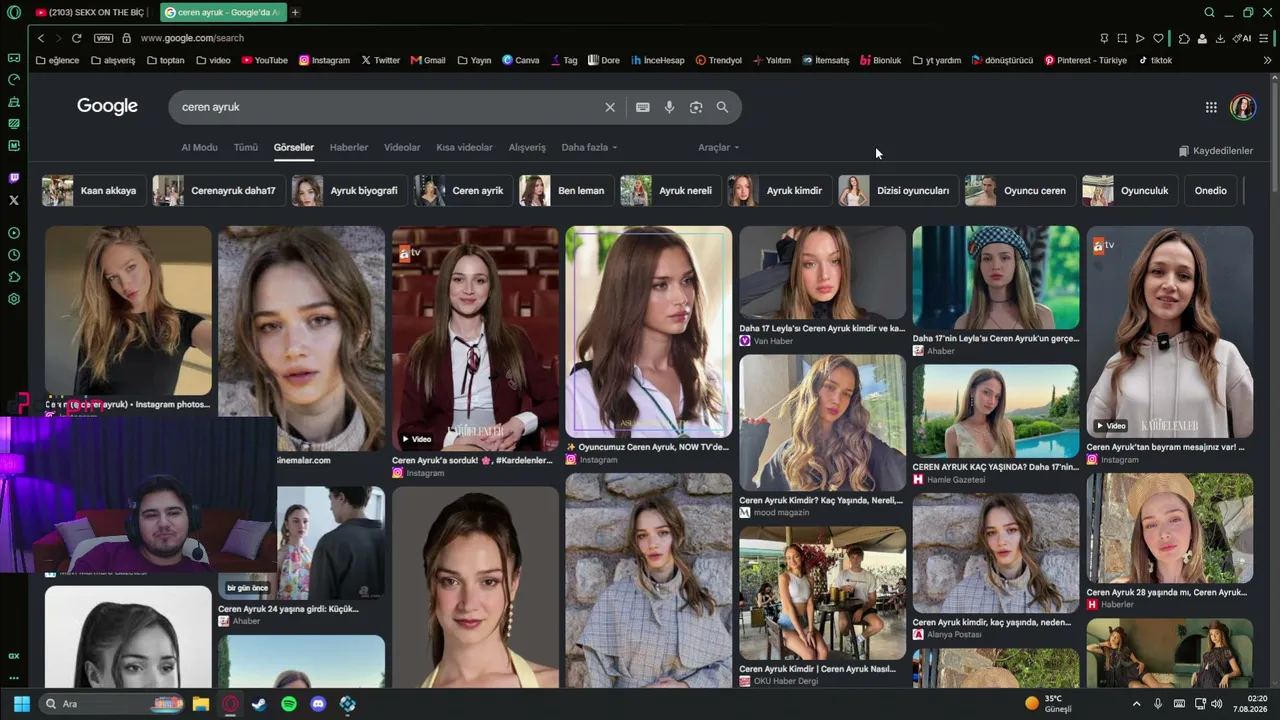Select the Onedio suggestion chip
Viewport: 1280px width, 720px height.
[x=1211, y=190]
